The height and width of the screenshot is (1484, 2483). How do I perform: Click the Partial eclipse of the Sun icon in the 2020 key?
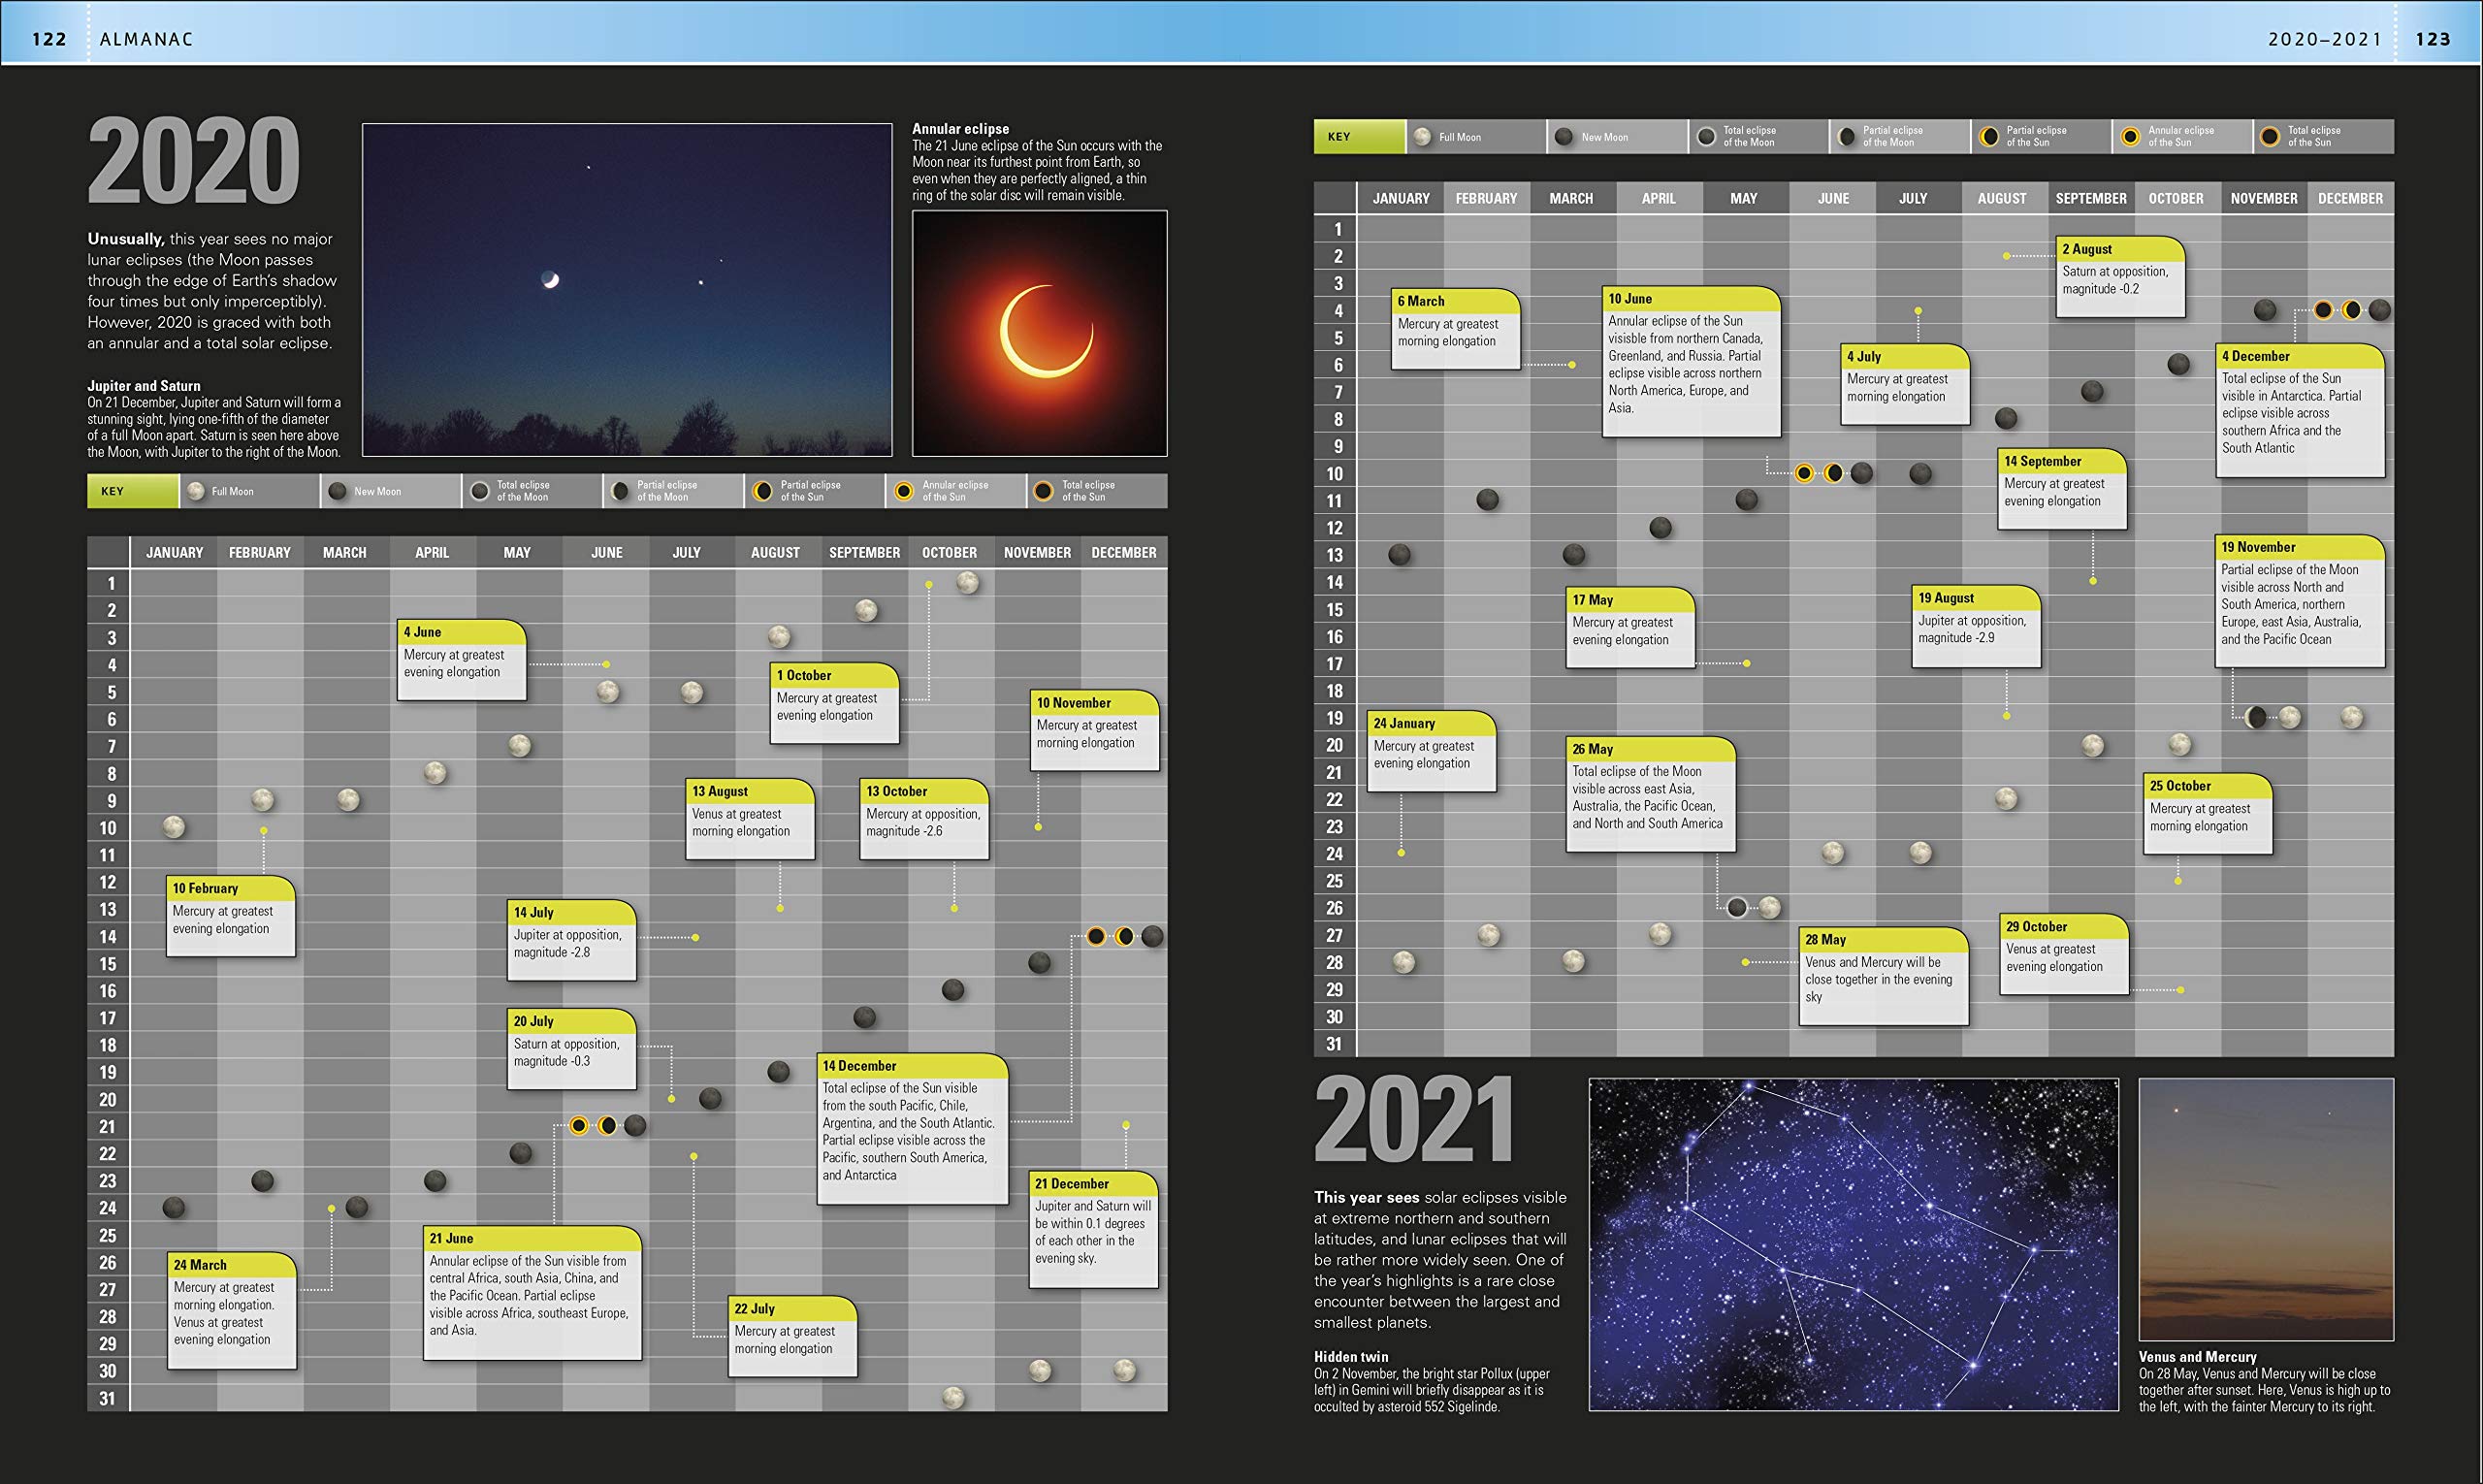(763, 491)
